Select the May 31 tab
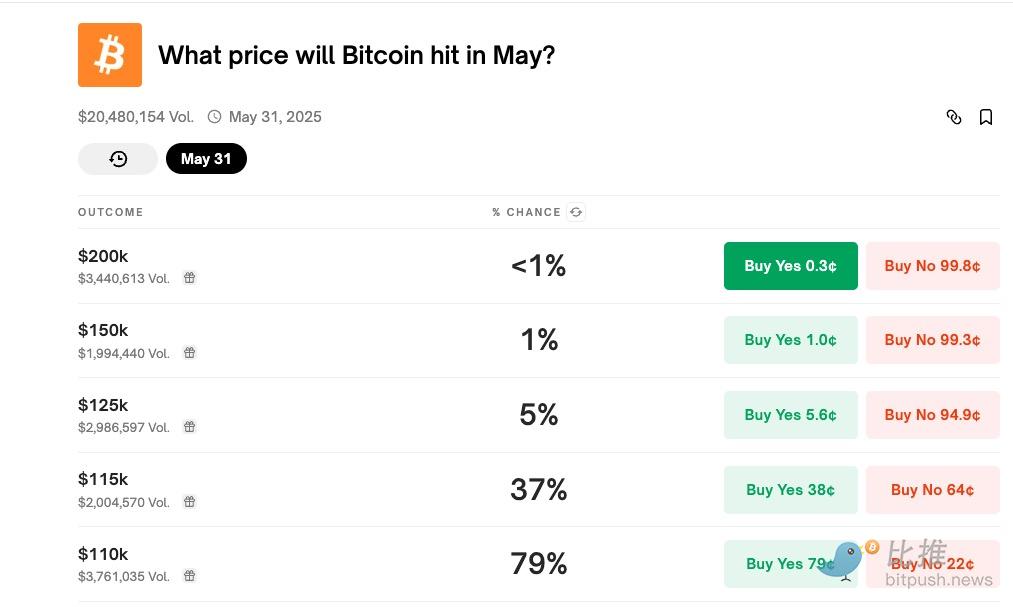1013x607 pixels. click(x=206, y=159)
